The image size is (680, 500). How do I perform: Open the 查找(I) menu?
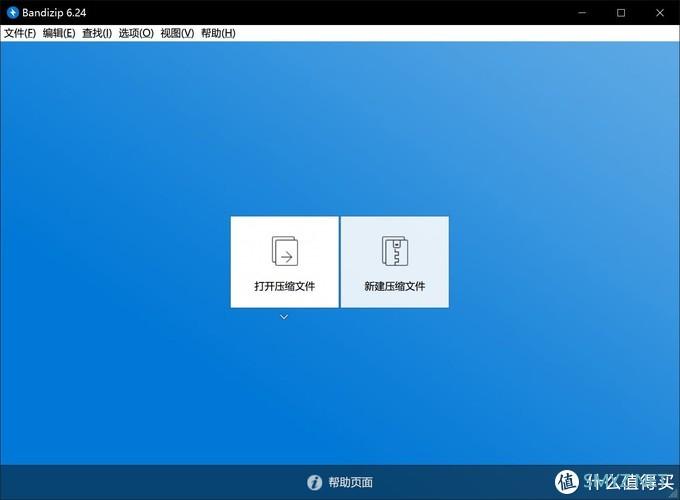(x=97, y=33)
